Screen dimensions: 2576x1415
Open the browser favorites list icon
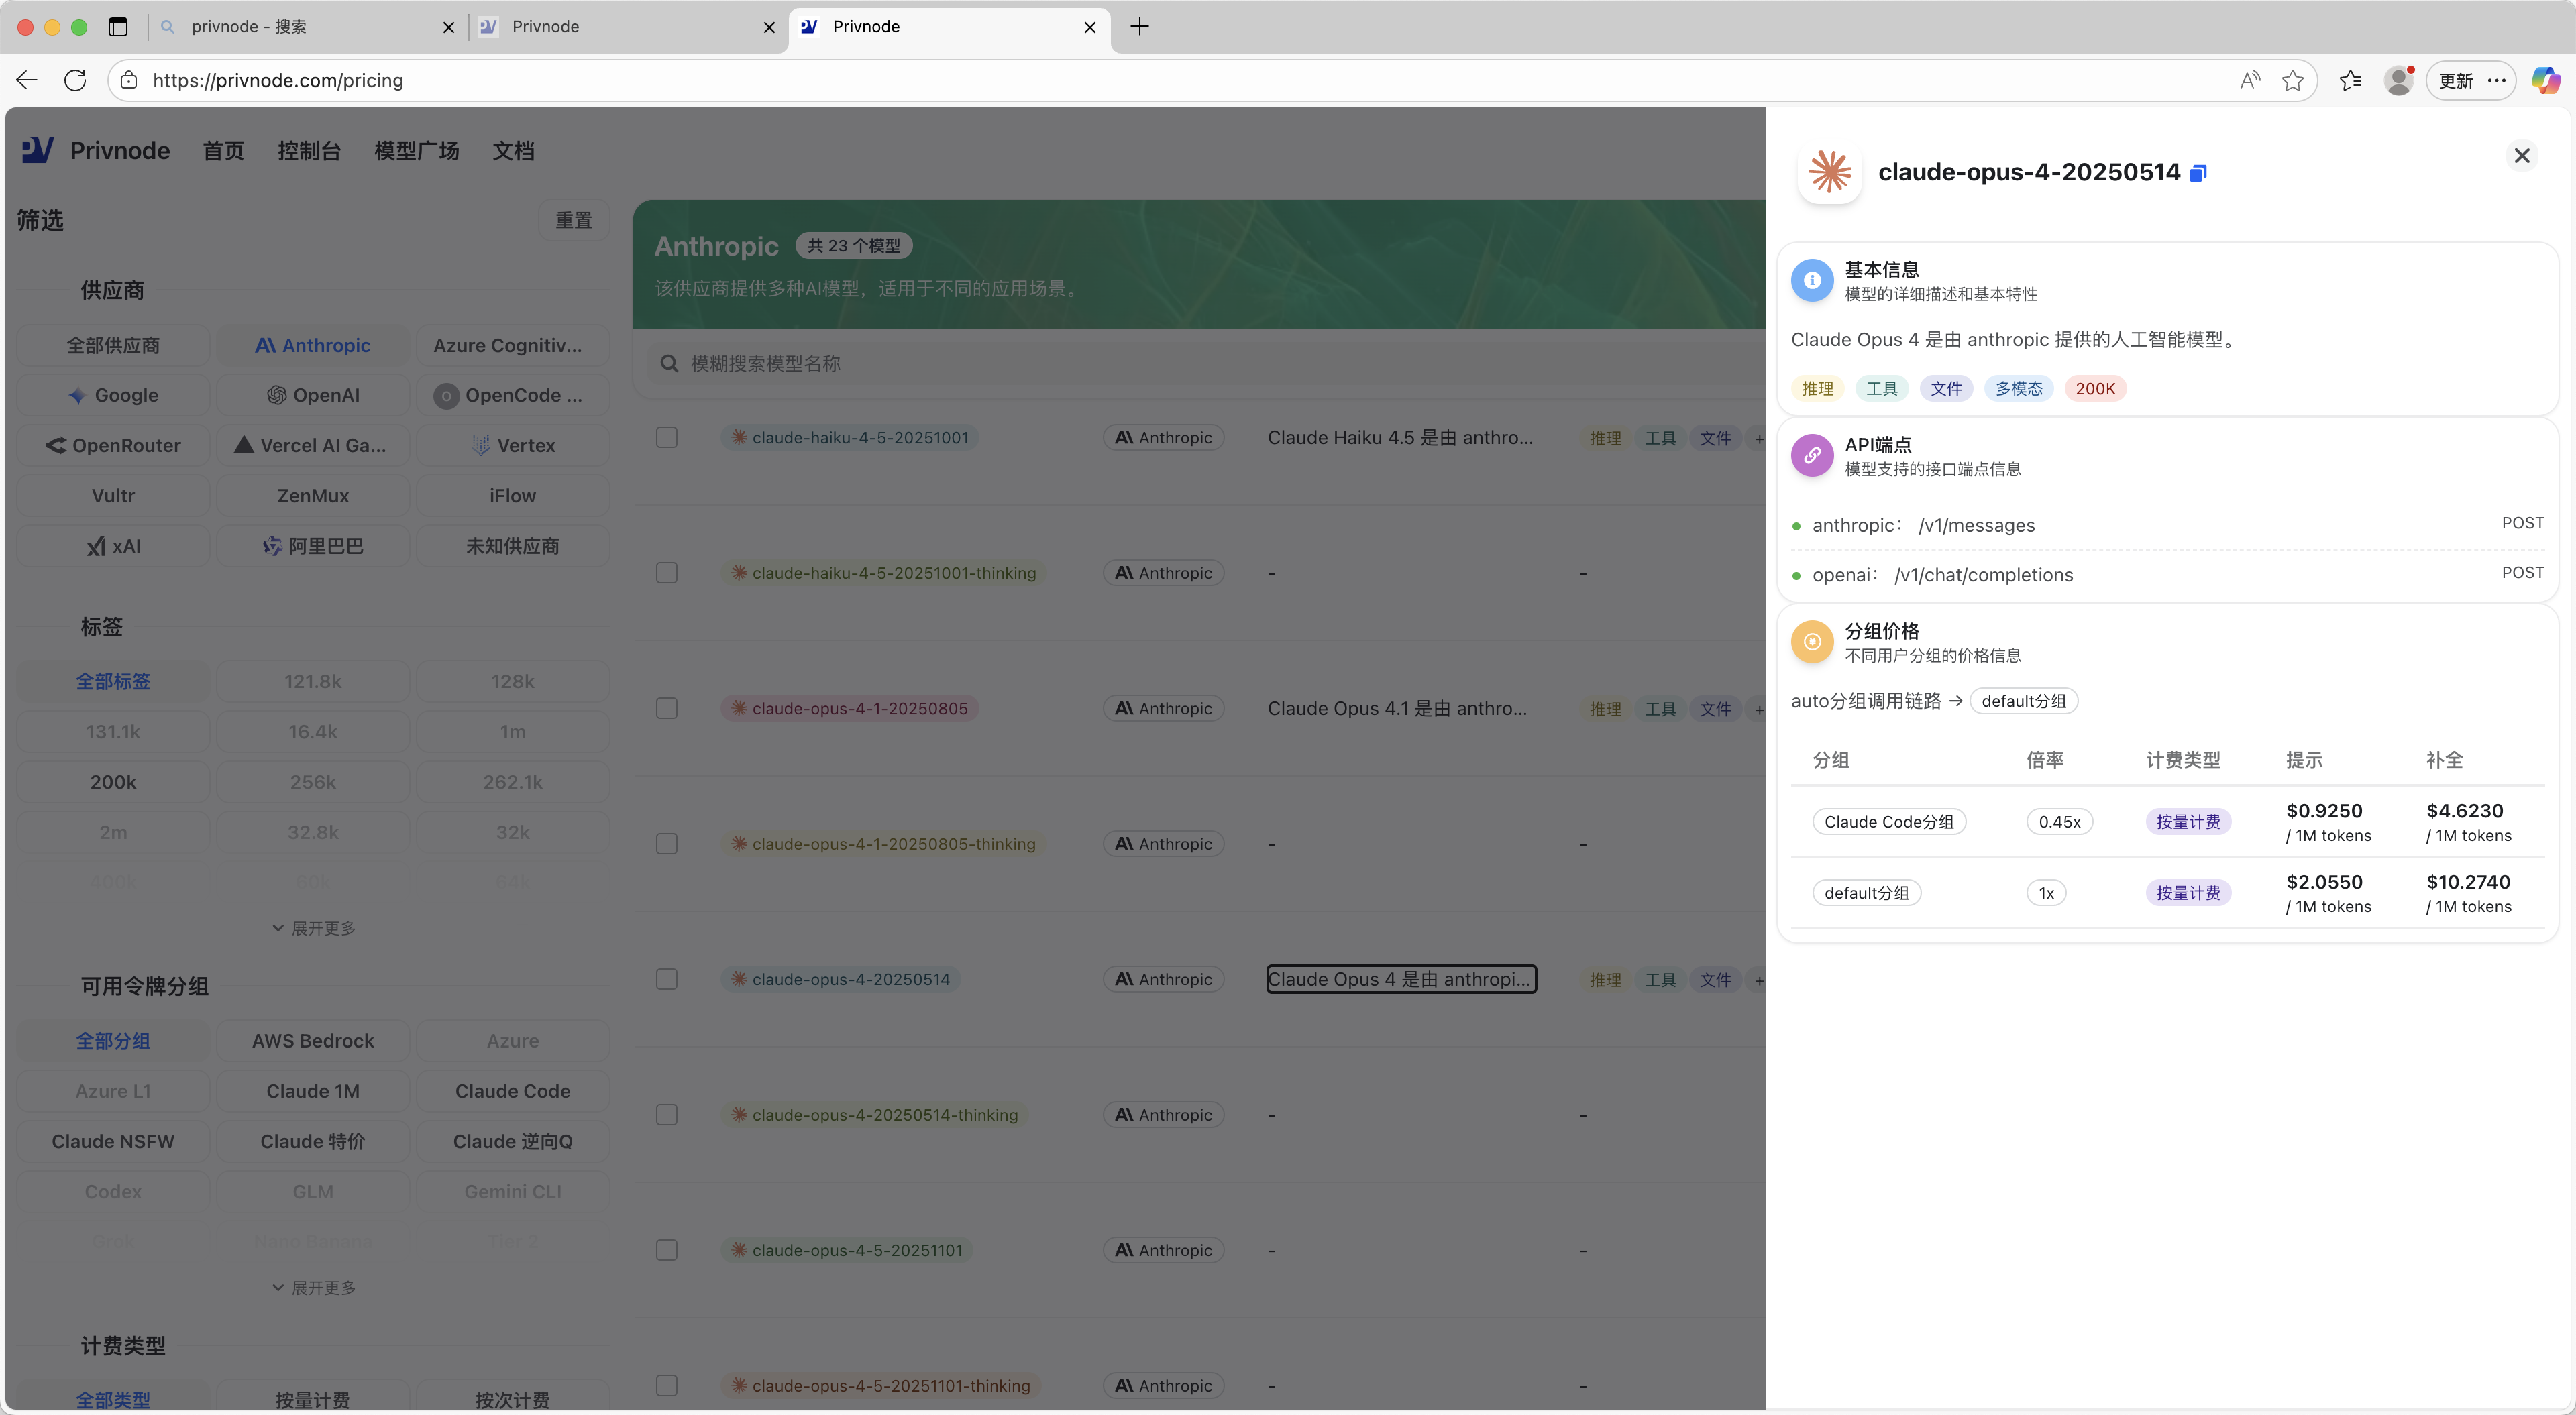(x=2349, y=81)
